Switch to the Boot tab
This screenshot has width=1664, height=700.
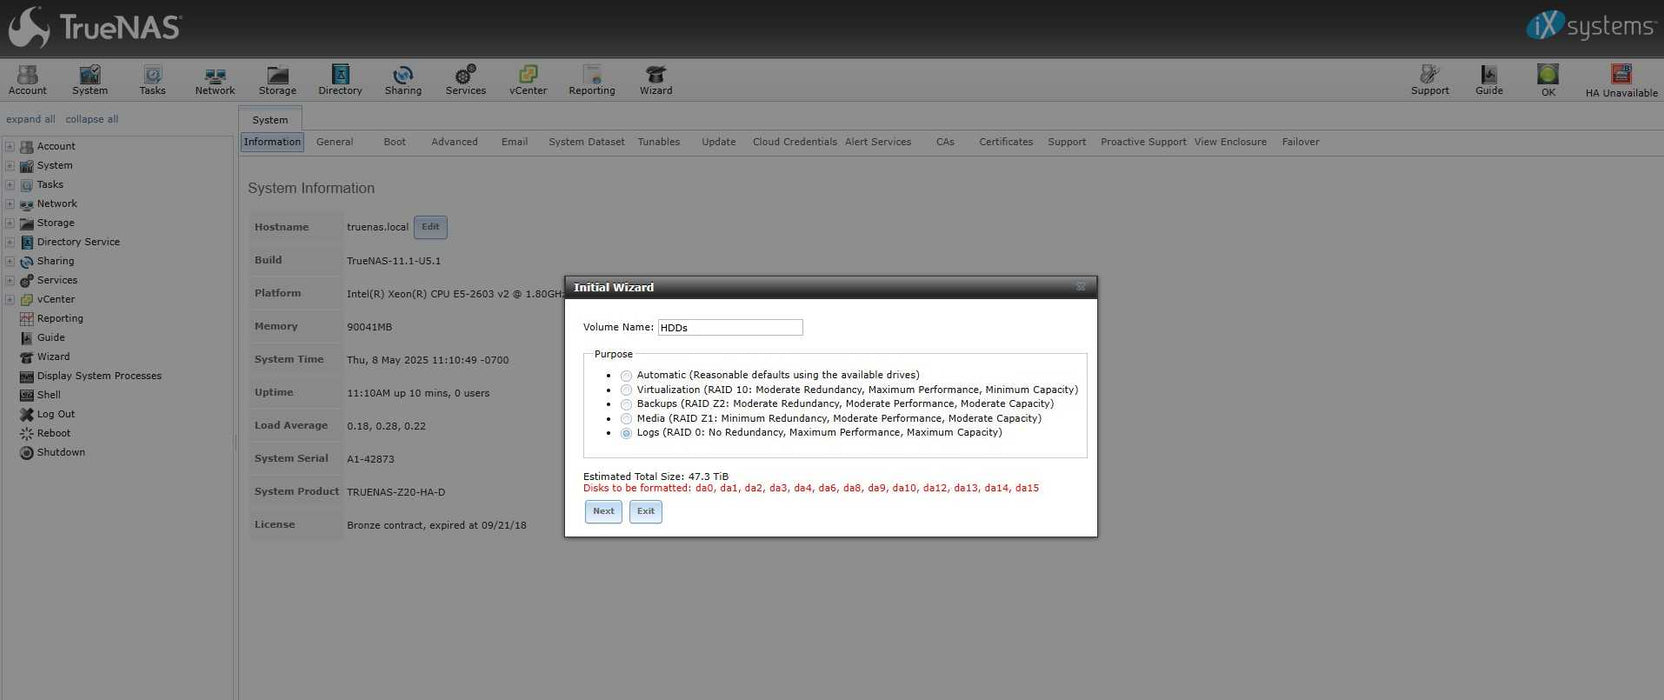click(395, 142)
